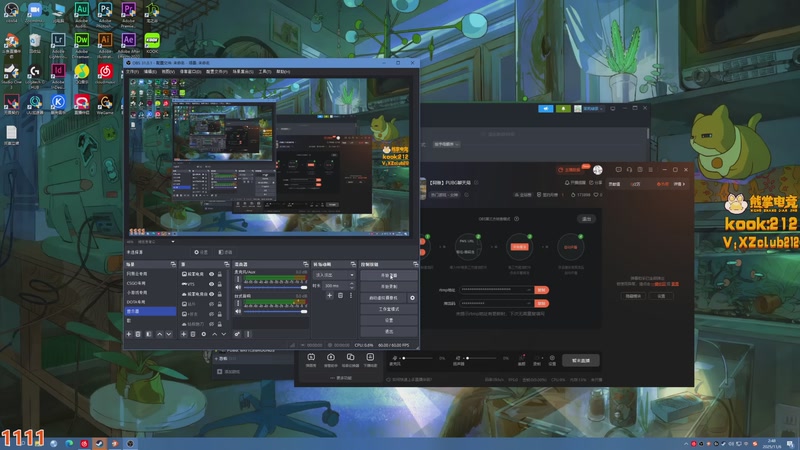Click headset support icon in streaming app header
Viewport: 800px width, 450px height.
[x=629, y=169]
